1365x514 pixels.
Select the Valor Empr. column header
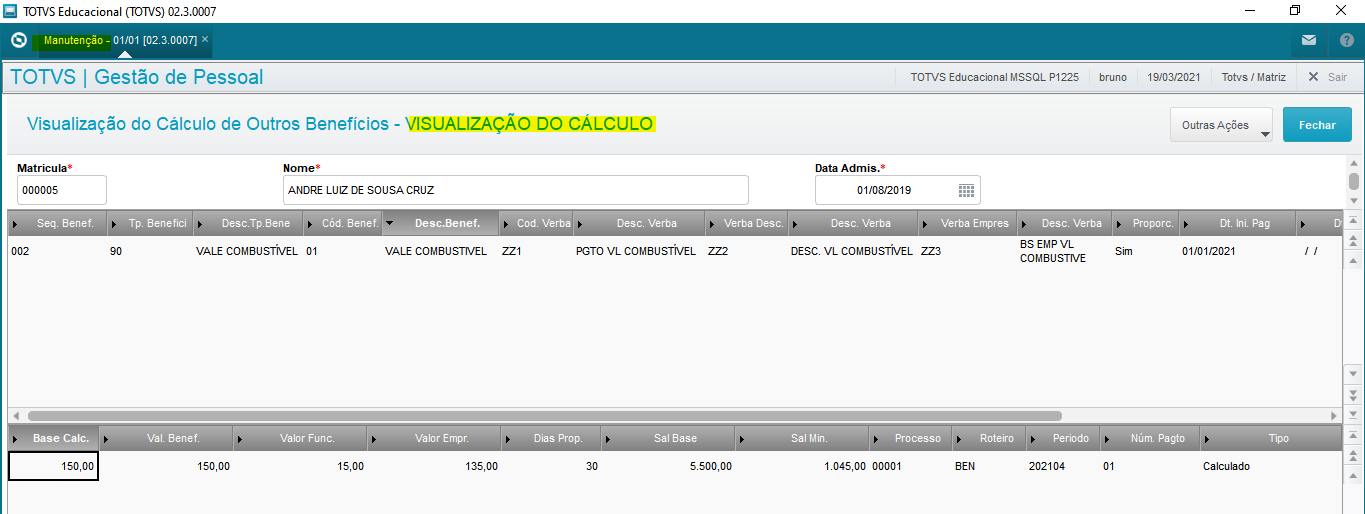[x=434, y=438]
